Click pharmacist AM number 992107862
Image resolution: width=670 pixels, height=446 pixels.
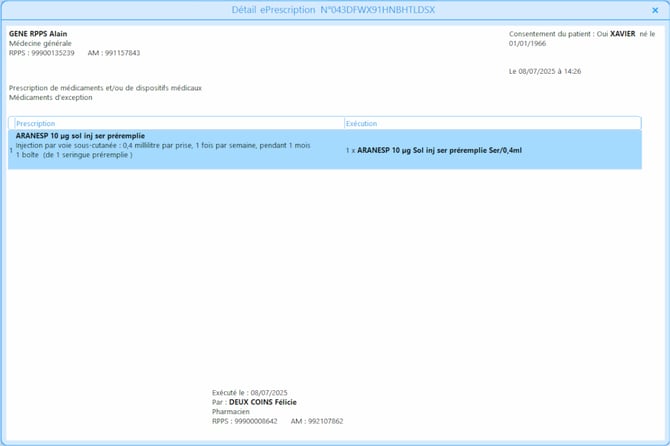pos(322,421)
